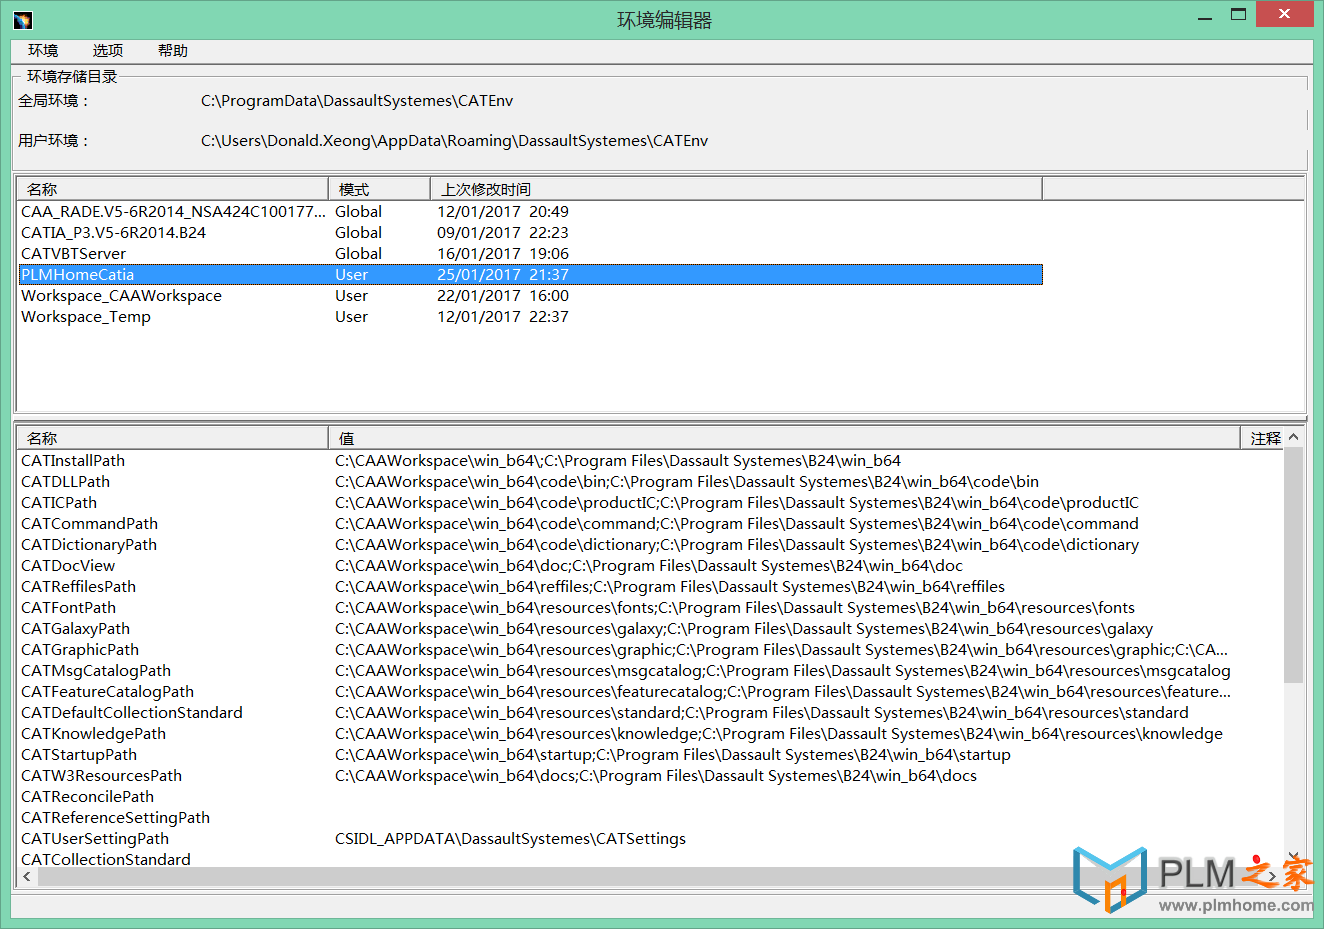Sort environments by 模式 column header
Screen dimensions: 1324x929
click(379, 189)
